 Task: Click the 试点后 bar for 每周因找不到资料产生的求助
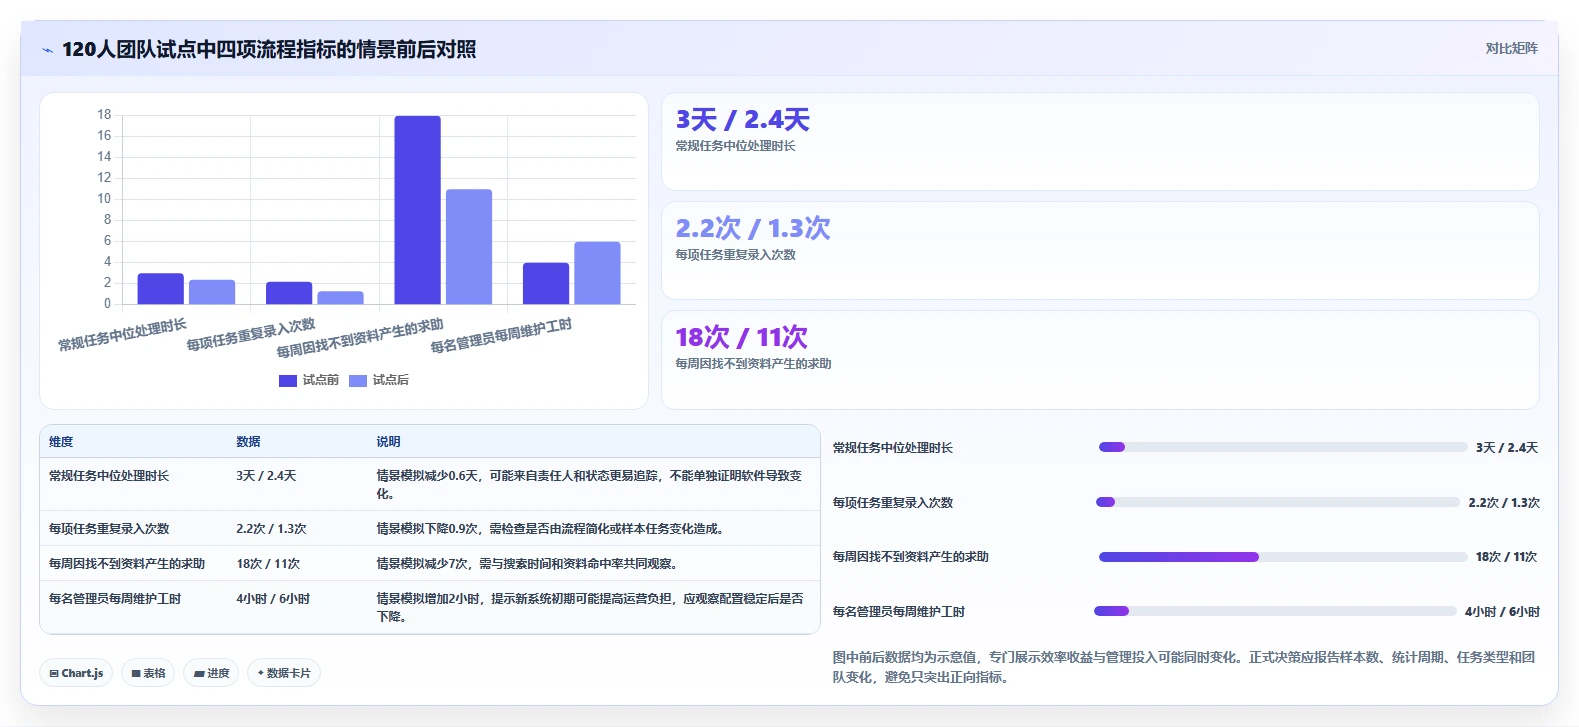click(469, 246)
